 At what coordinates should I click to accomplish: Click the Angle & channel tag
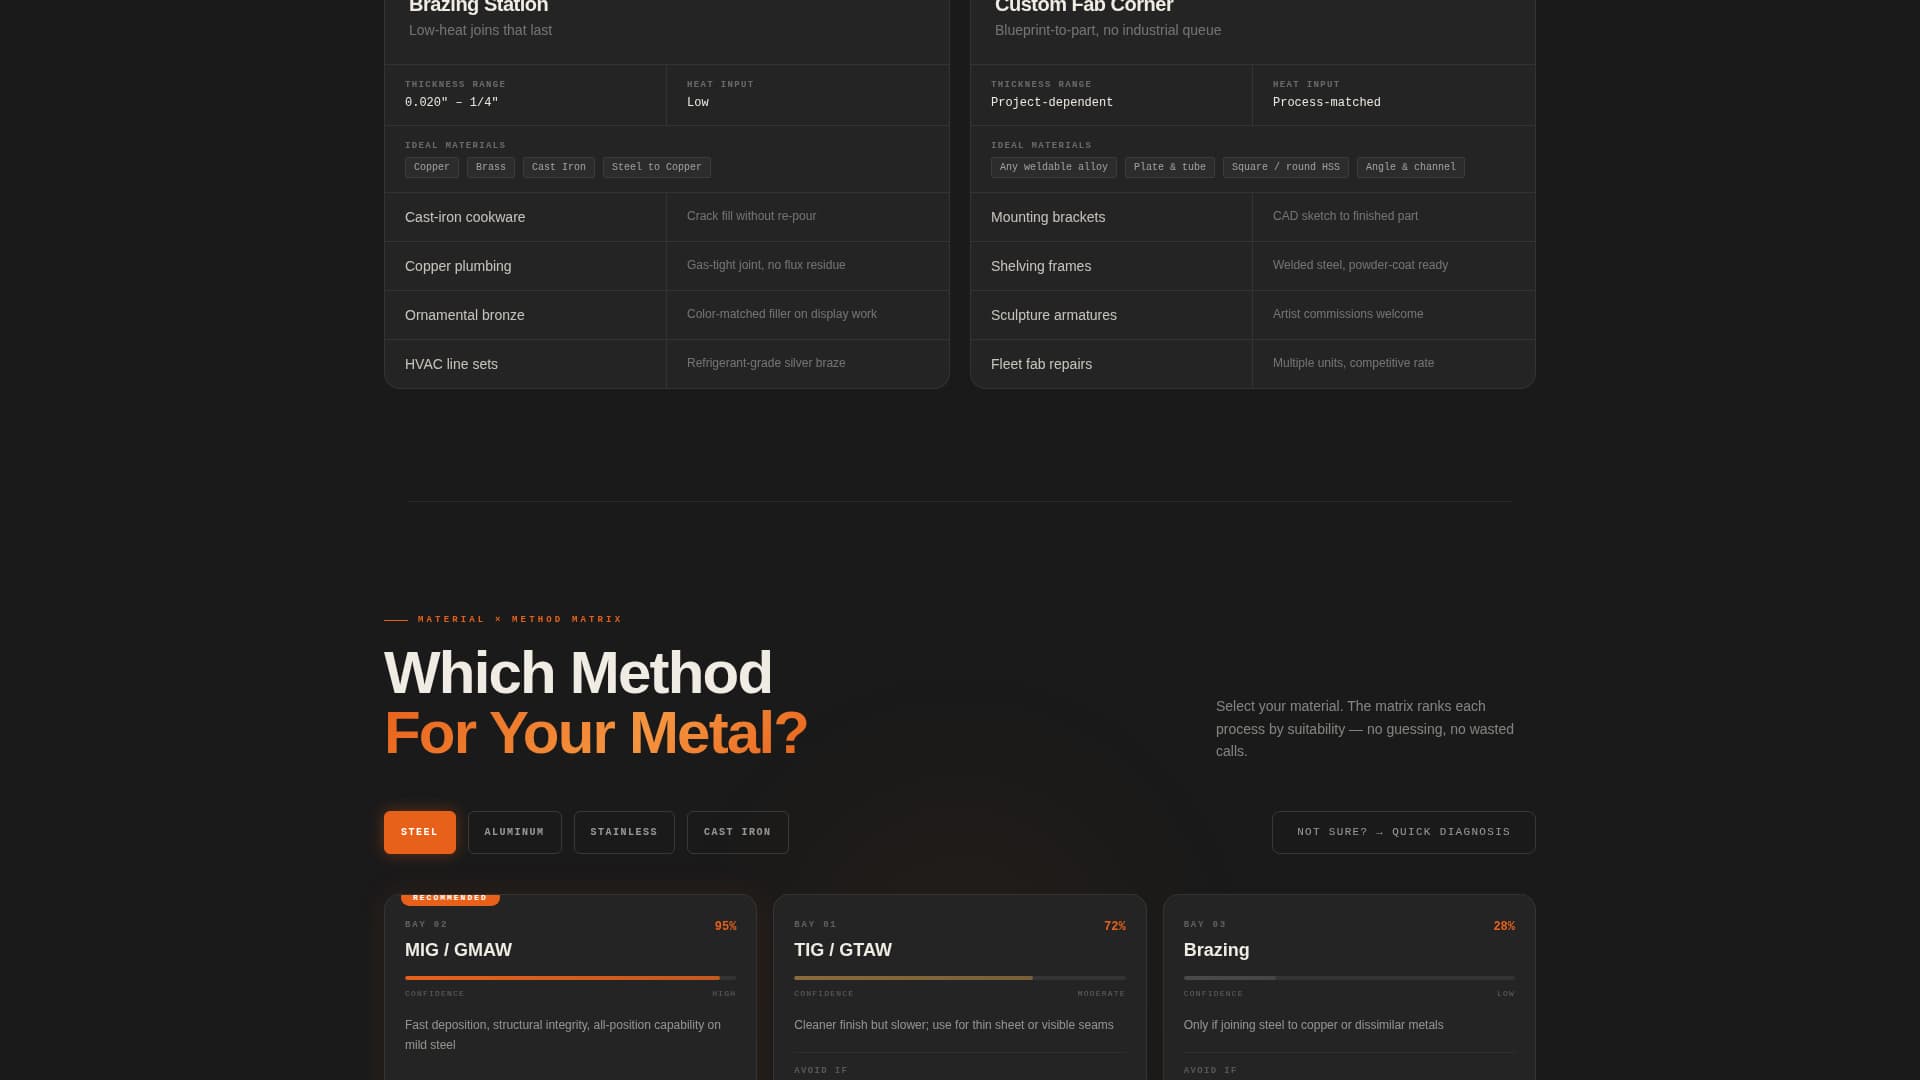click(1410, 167)
